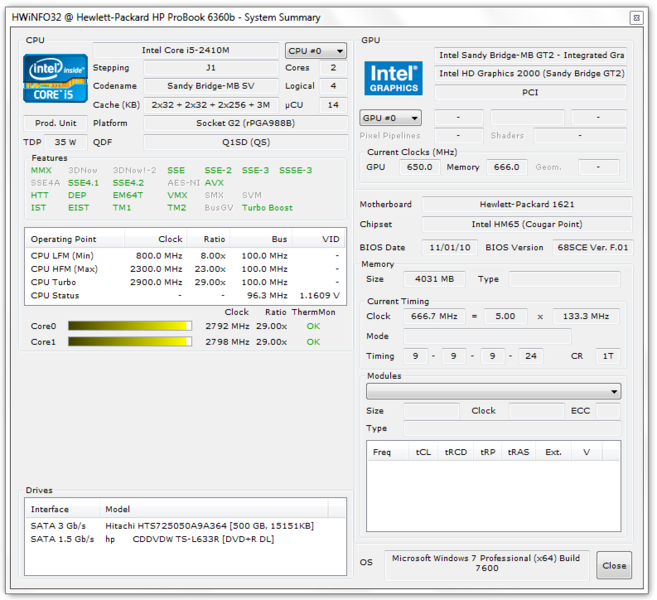Viewport: 657px width, 600px height.
Task: Click the Core1 clock 2798 MHz value
Action: point(227,342)
